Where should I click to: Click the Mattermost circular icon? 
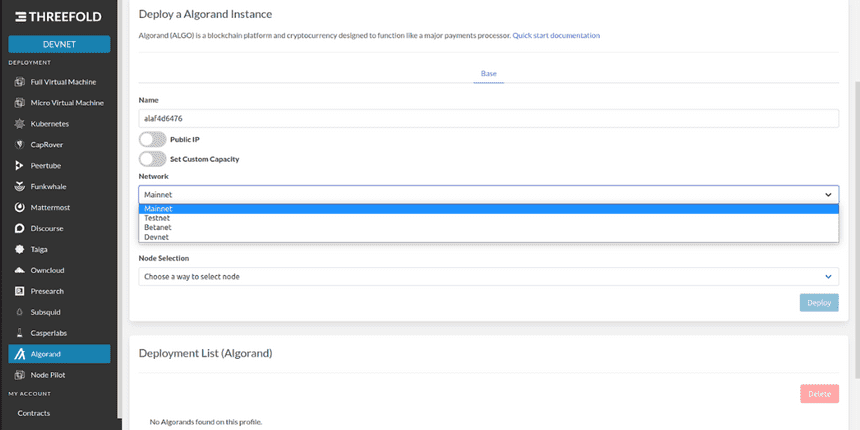tap(20, 207)
